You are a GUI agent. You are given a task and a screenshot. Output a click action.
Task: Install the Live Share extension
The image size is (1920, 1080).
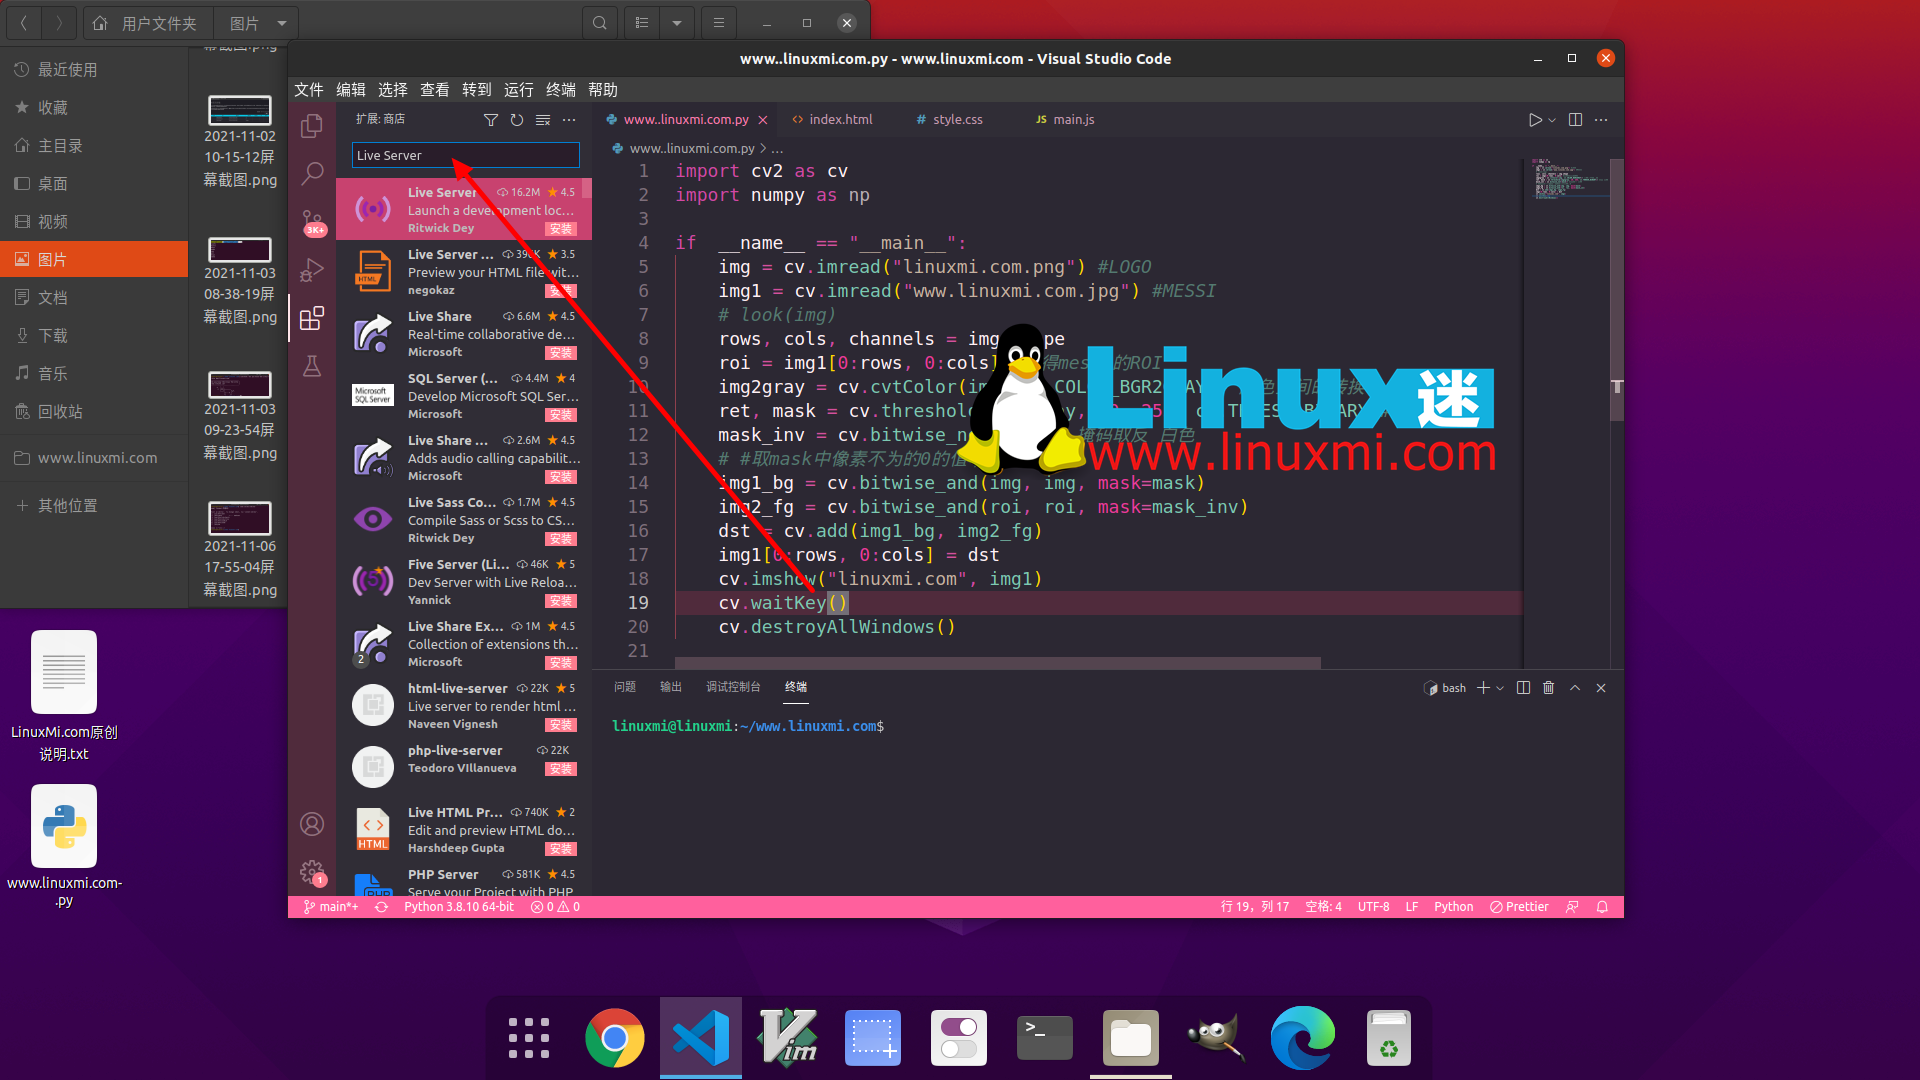pos(561,353)
